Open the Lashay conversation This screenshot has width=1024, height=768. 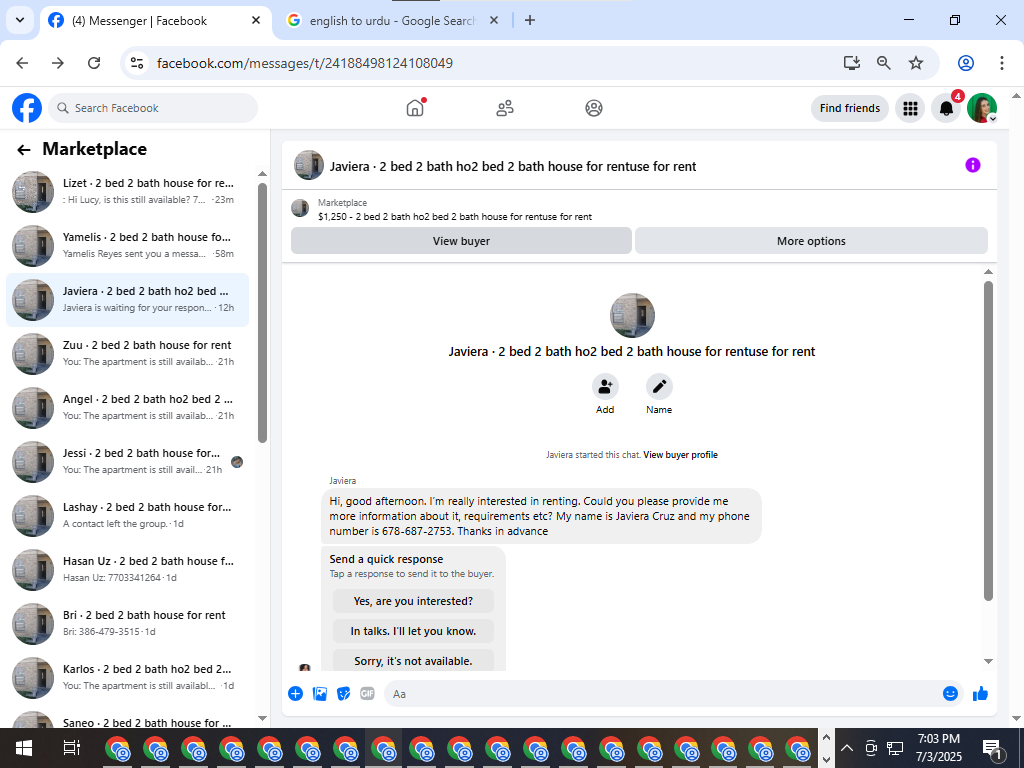coord(127,515)
